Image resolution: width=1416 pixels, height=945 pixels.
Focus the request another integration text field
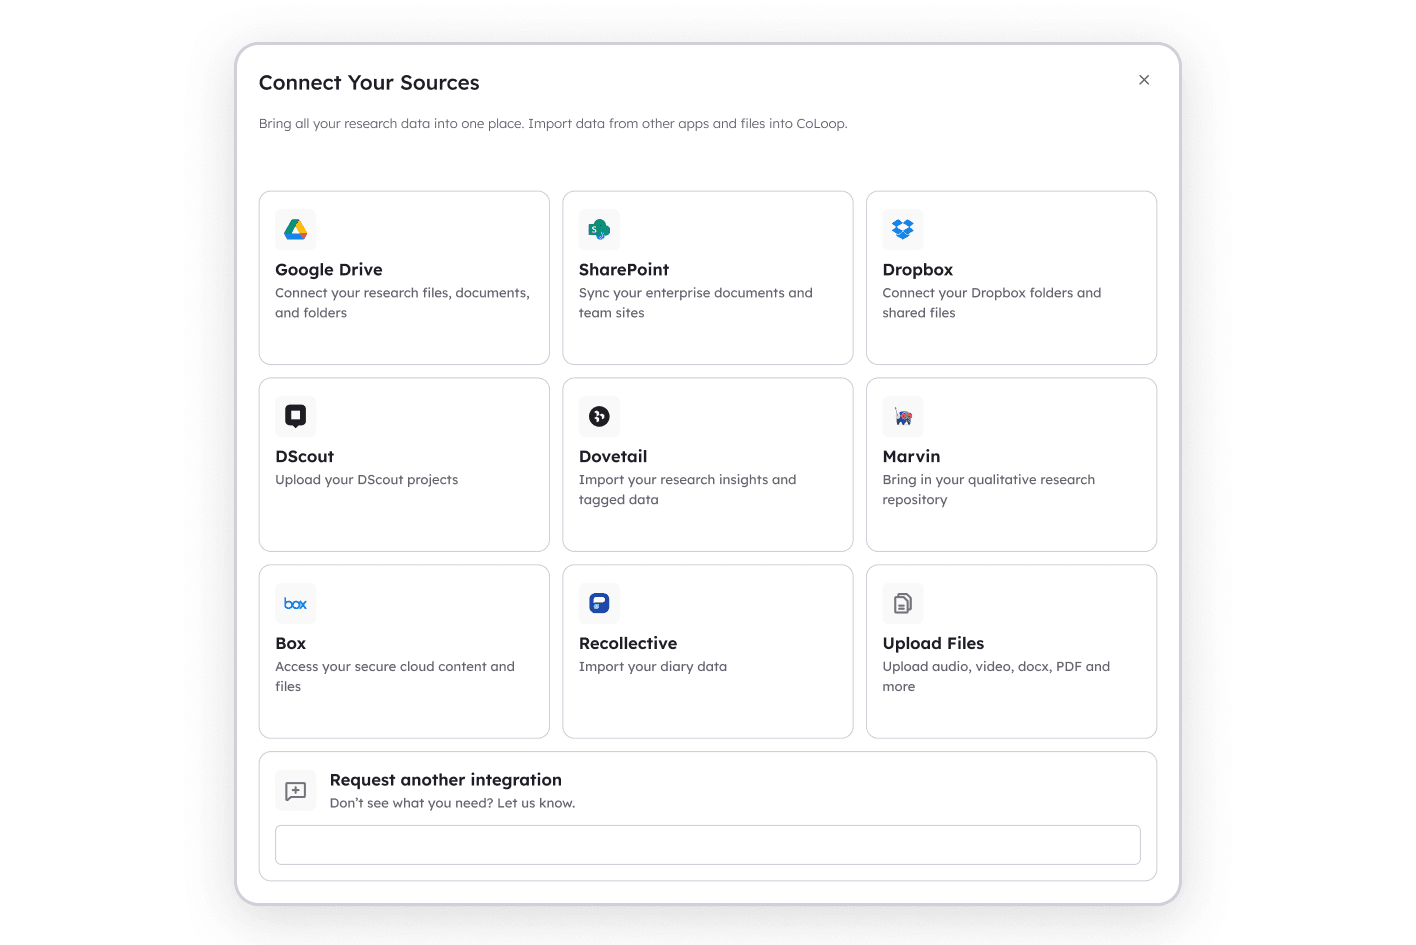point(708,845)
